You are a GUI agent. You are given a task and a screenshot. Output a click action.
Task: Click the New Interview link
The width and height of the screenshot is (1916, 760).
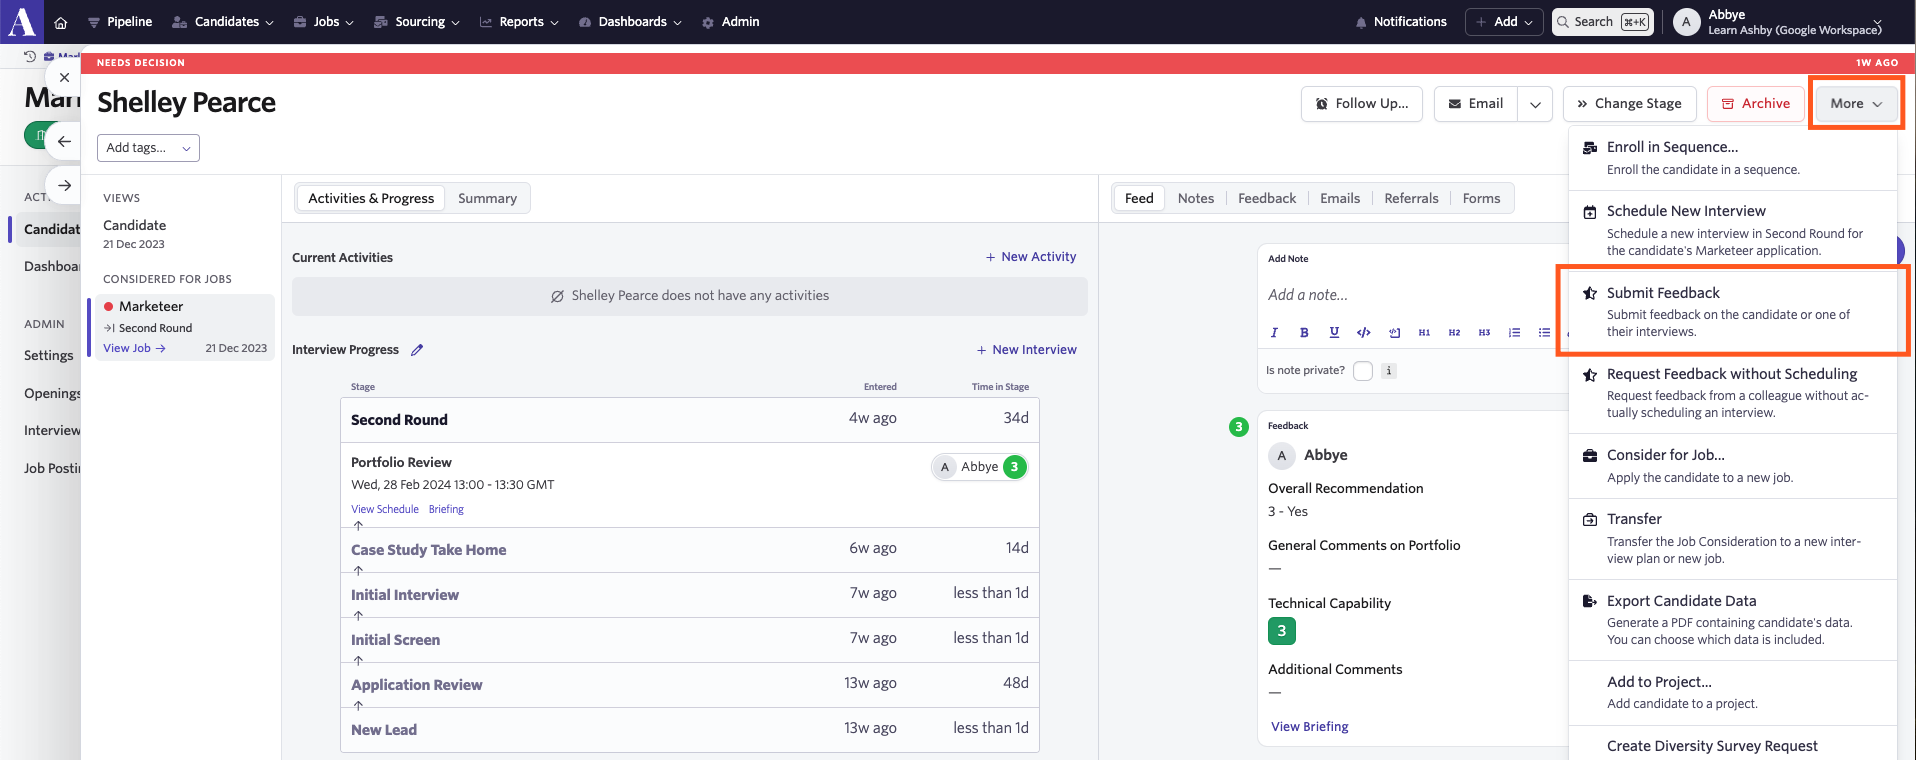click(x=1027, y=350)
